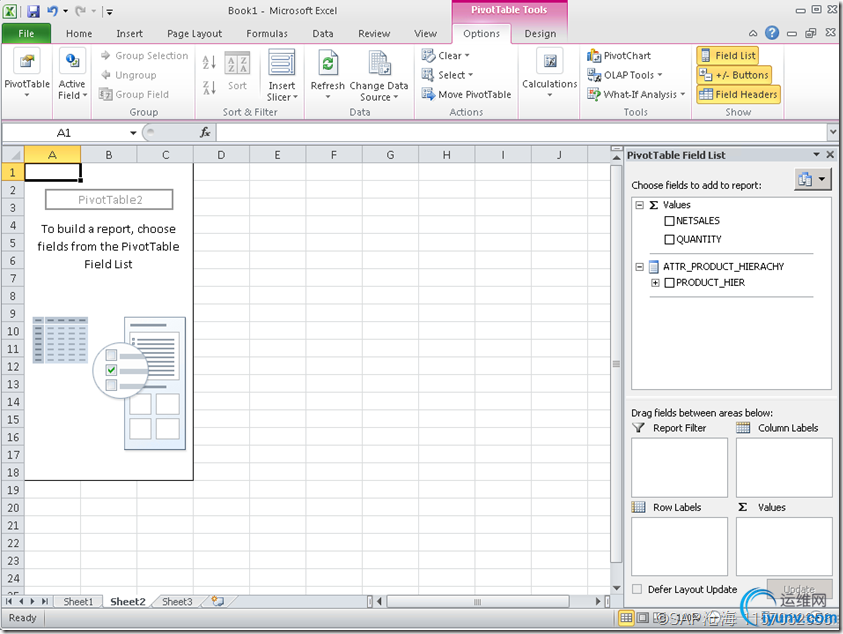Click the Insert Slicer icon
Viewport: 843px width, 634px height.
coord(282,62)
